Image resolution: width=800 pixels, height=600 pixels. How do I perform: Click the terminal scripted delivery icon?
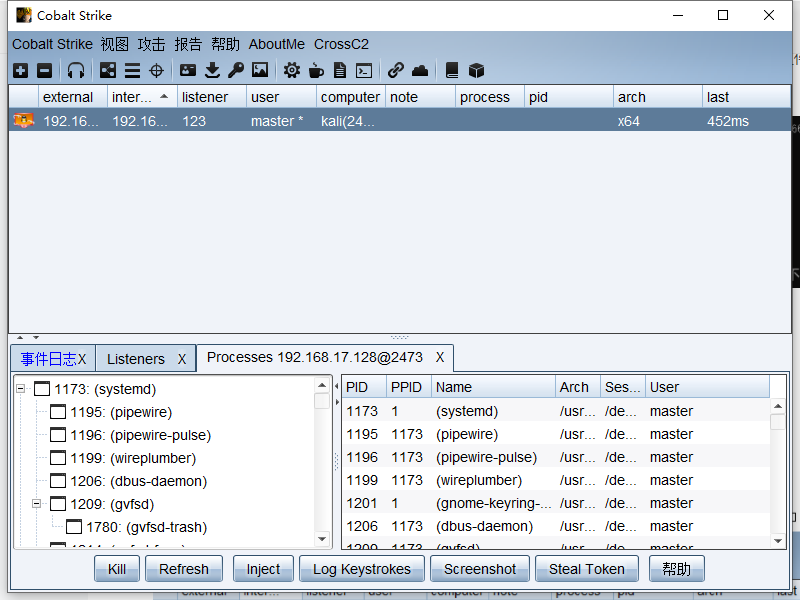coord(364,70)
